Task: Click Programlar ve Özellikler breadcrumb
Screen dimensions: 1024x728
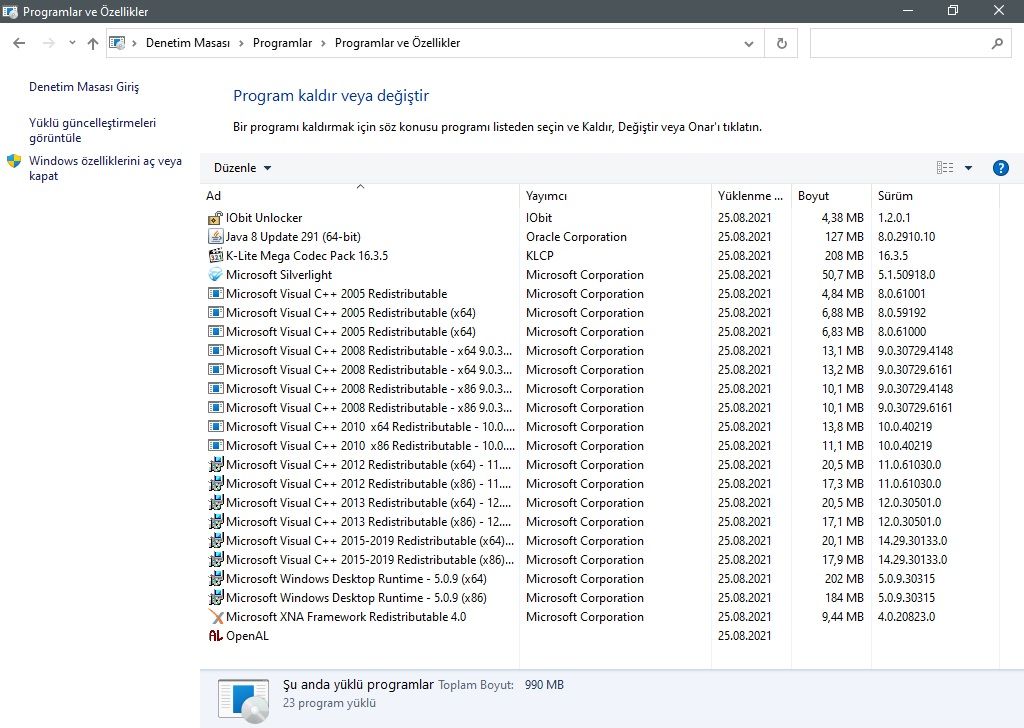Action: click(x=397, y=43)
